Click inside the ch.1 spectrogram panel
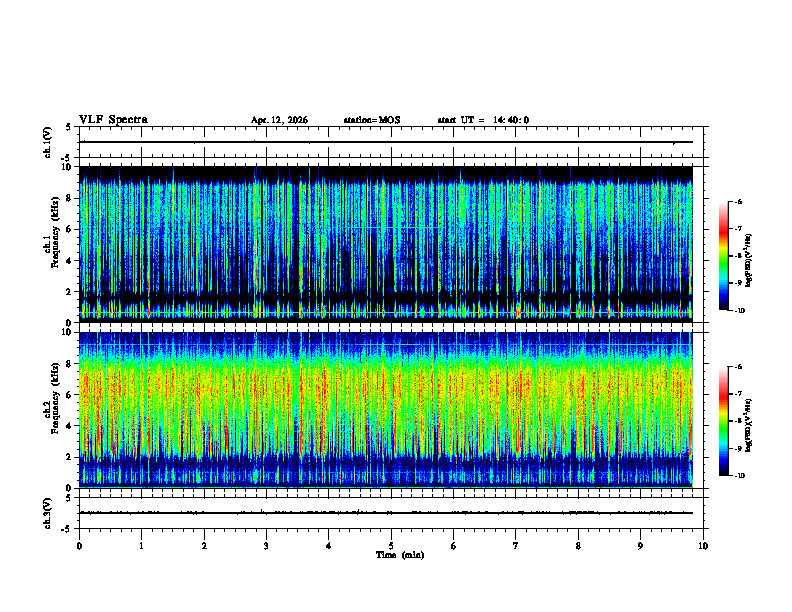This screenshot has height=612, width=792. tap(386, 244)
